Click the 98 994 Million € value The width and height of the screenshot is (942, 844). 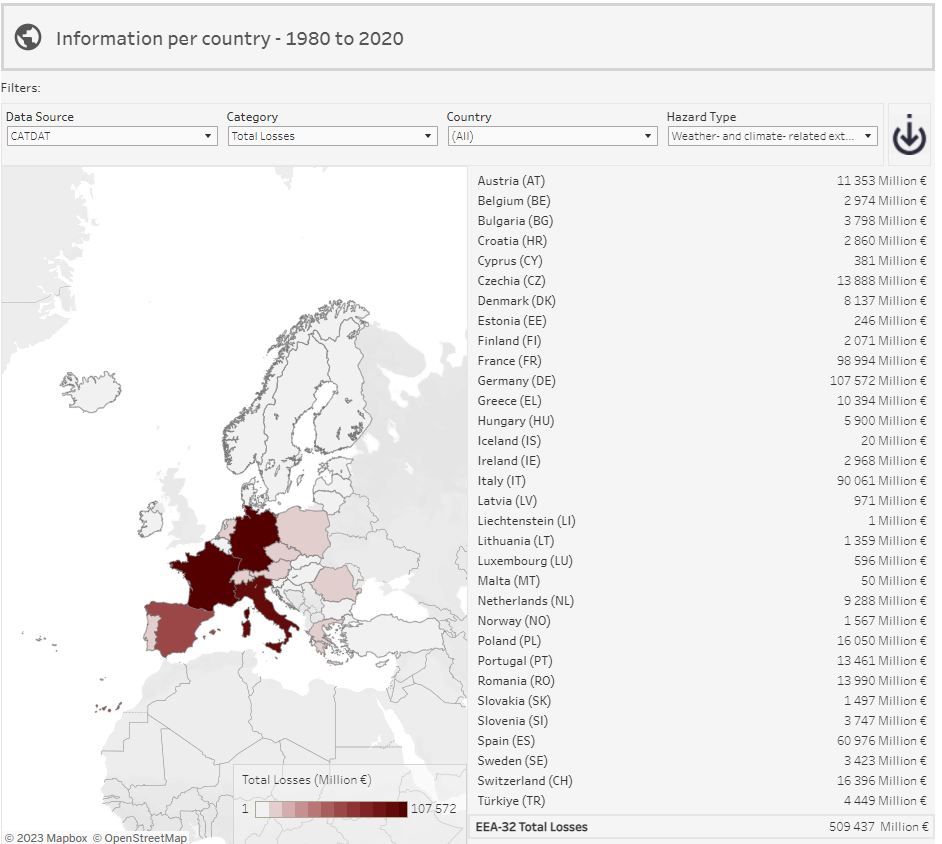(881, 361)
